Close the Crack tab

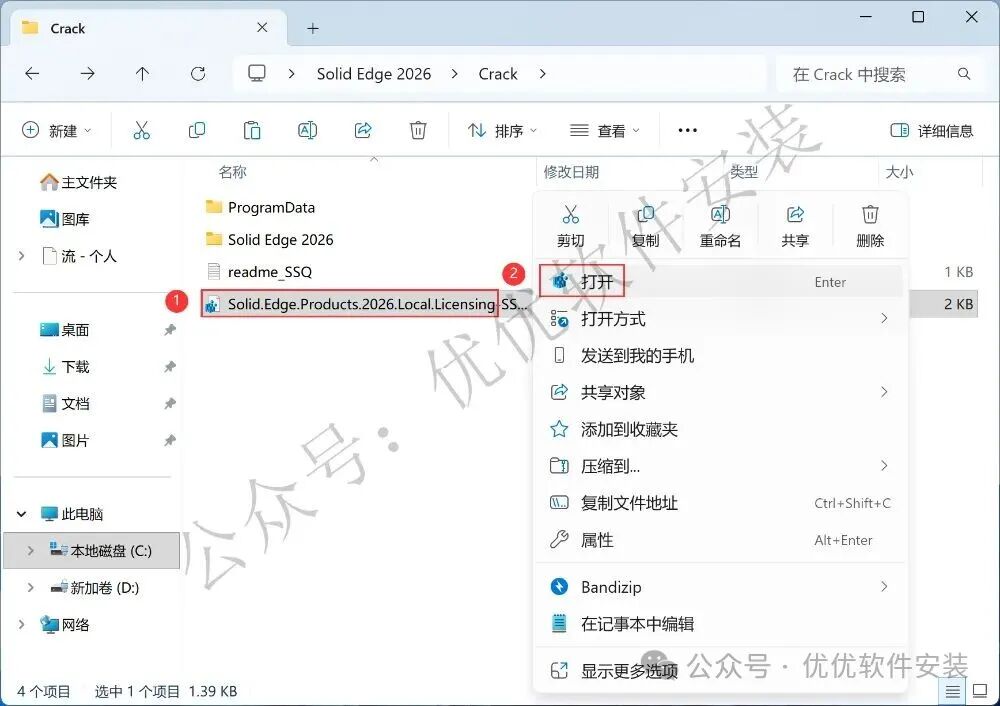[x=262, y=28]
